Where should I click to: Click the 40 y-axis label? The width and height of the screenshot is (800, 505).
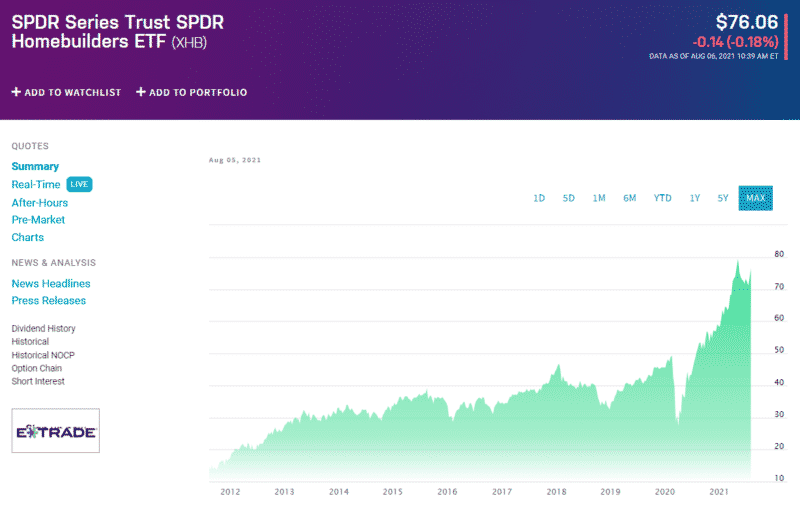[779, 382]
